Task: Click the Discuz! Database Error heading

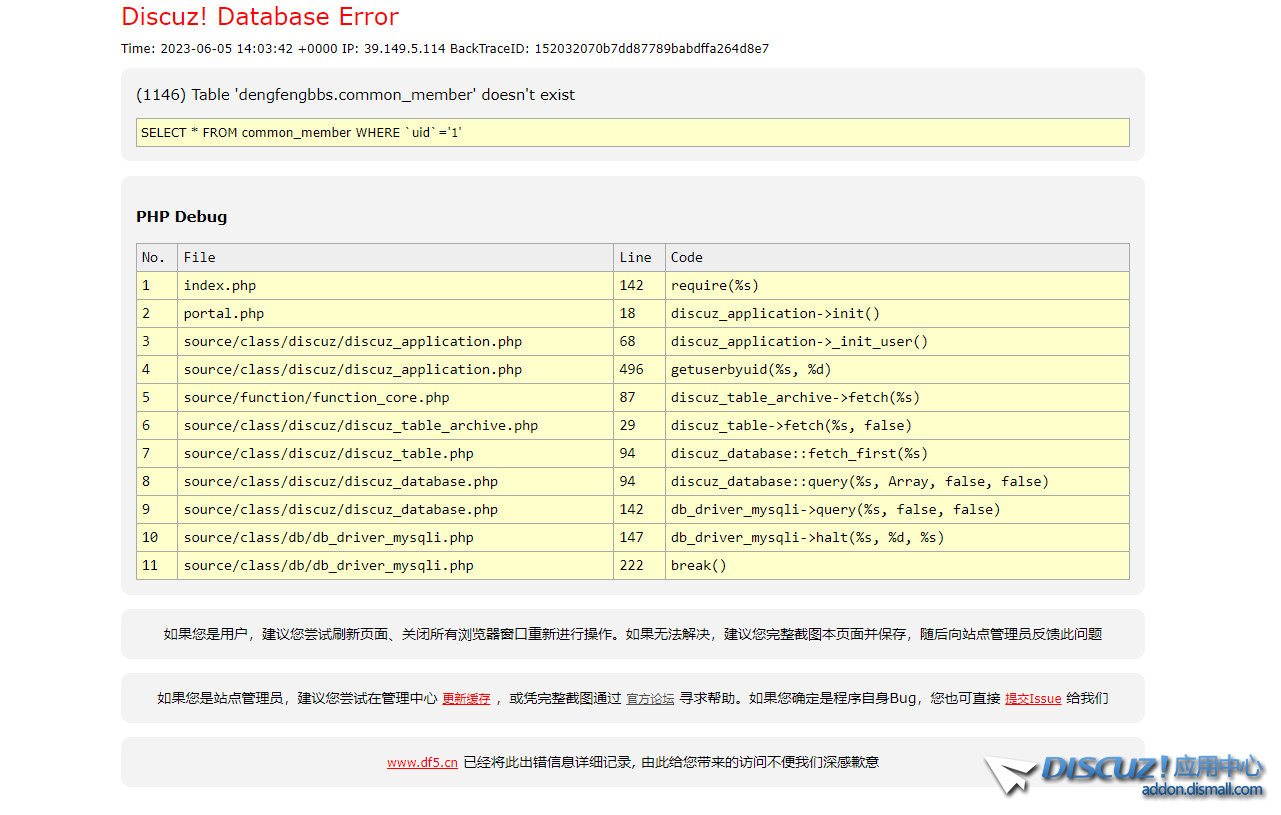Action: (260, 17)
